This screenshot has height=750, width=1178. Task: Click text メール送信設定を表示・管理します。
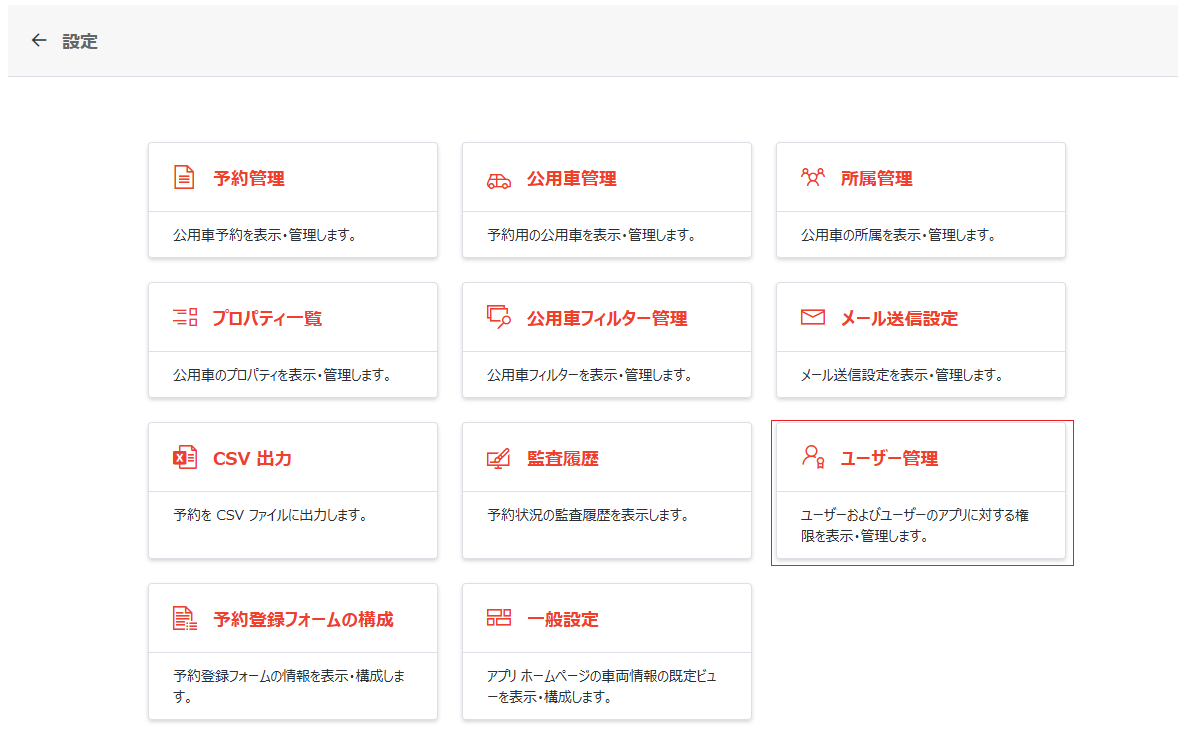click(902, 375)
